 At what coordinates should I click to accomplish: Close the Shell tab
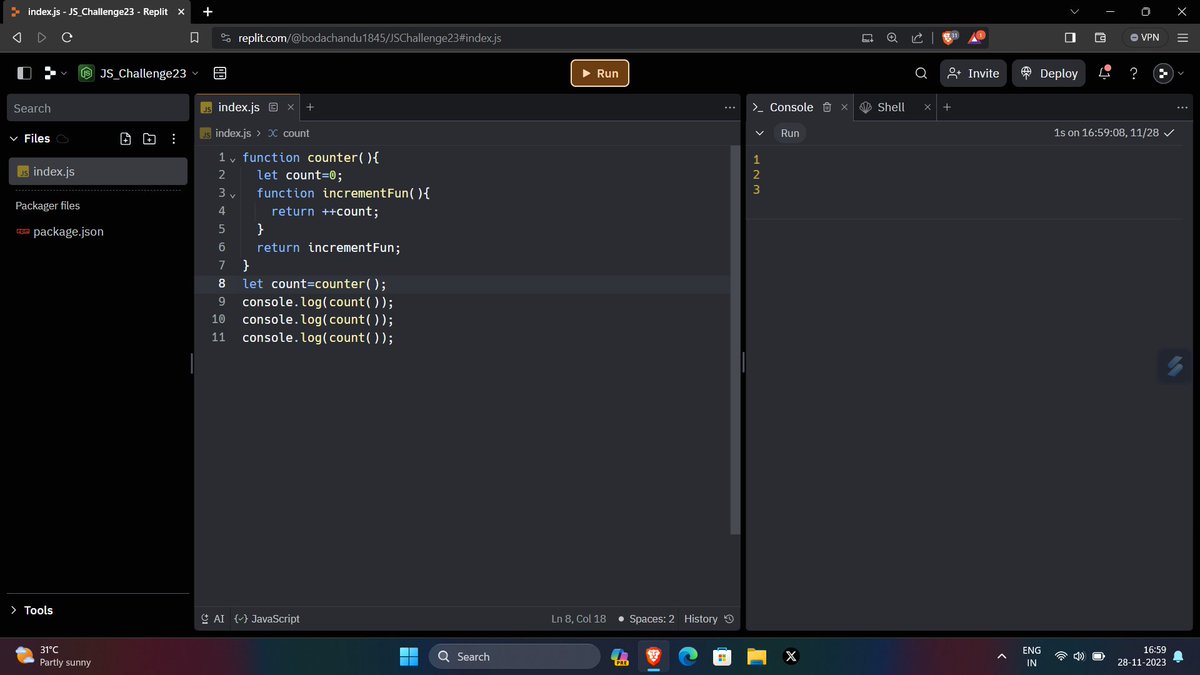click(928, 107)
